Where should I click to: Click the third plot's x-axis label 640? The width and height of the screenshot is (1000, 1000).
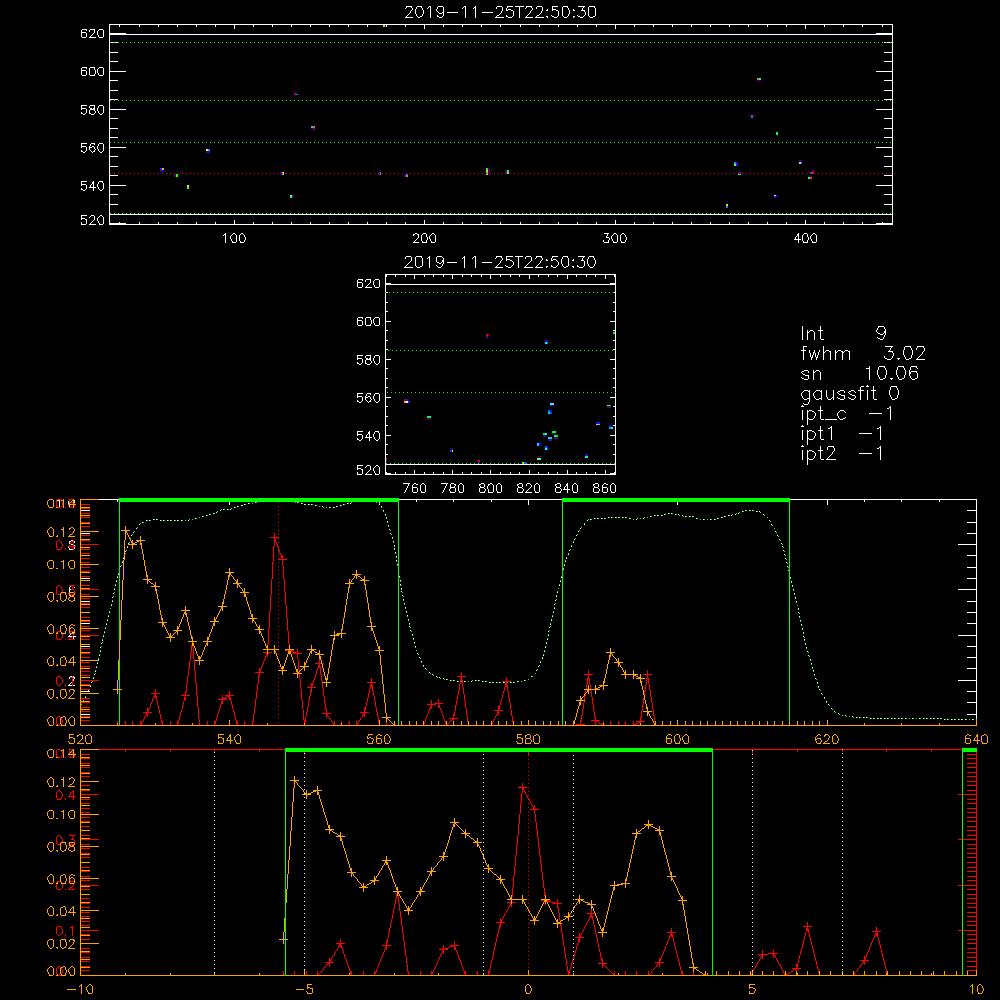click(976, 739)
